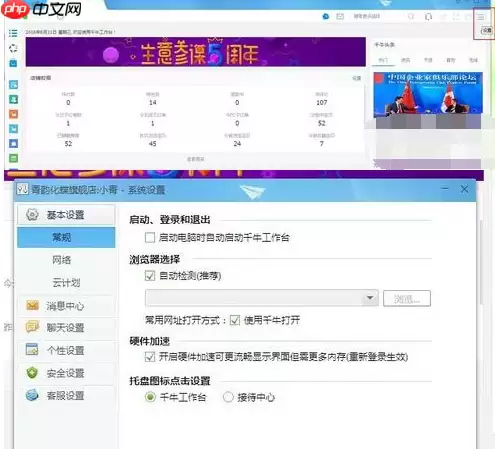Screen dimensions: 495x449
Task: Click the person contact icon in left sidebar
Action: pos(13,99)
